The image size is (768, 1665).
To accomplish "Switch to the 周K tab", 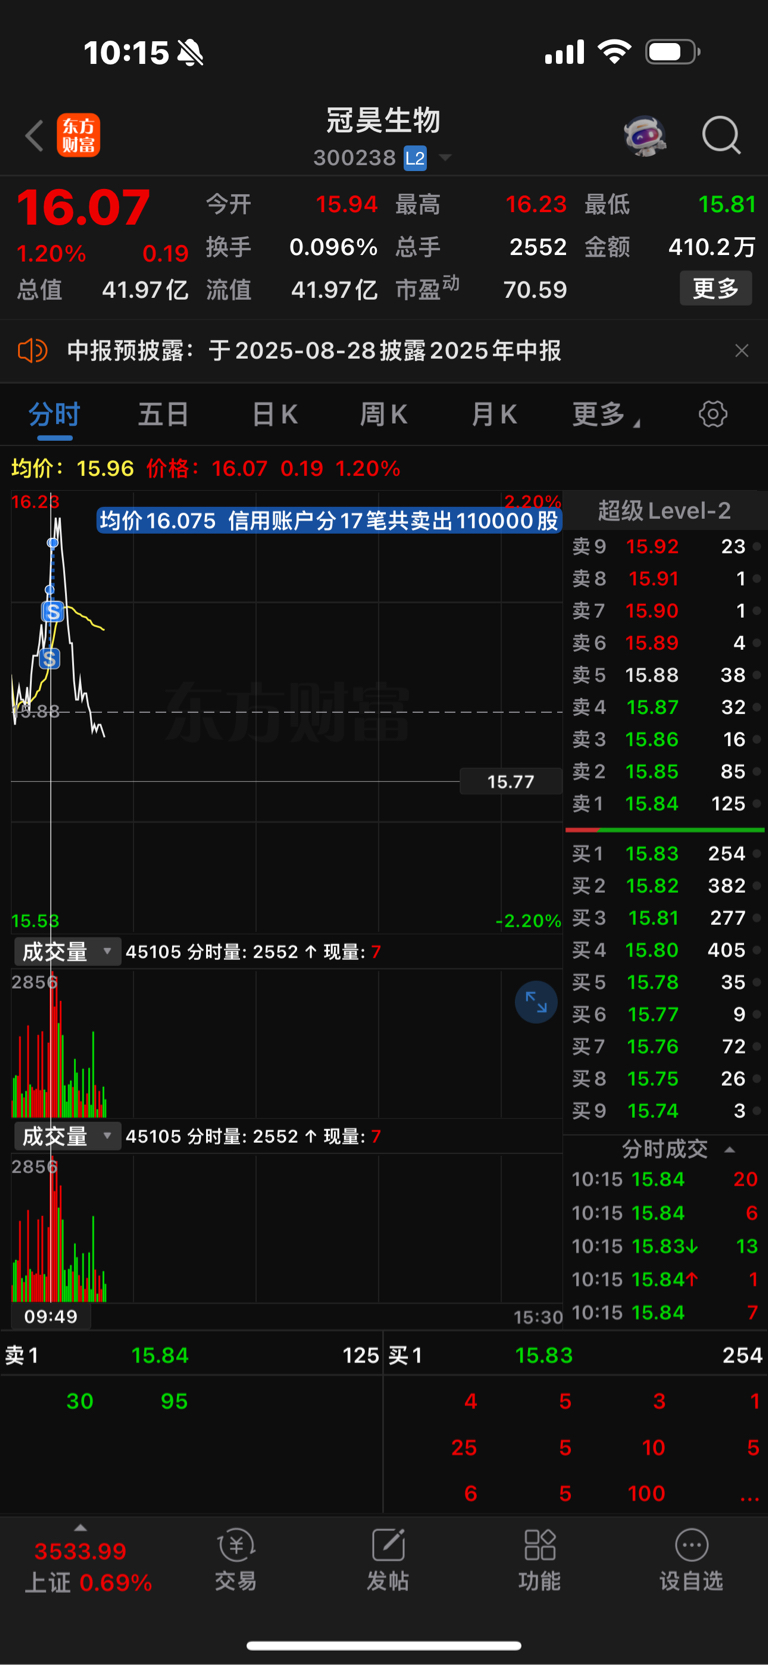I will coord(383,414).
